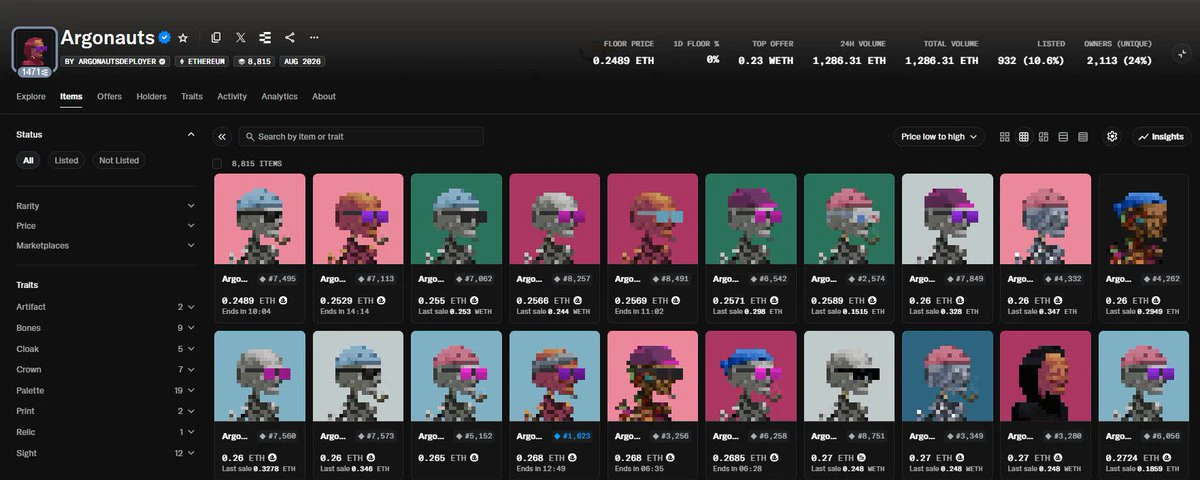Open the Offers tab
1200x480 pixels.
point(109,97)
